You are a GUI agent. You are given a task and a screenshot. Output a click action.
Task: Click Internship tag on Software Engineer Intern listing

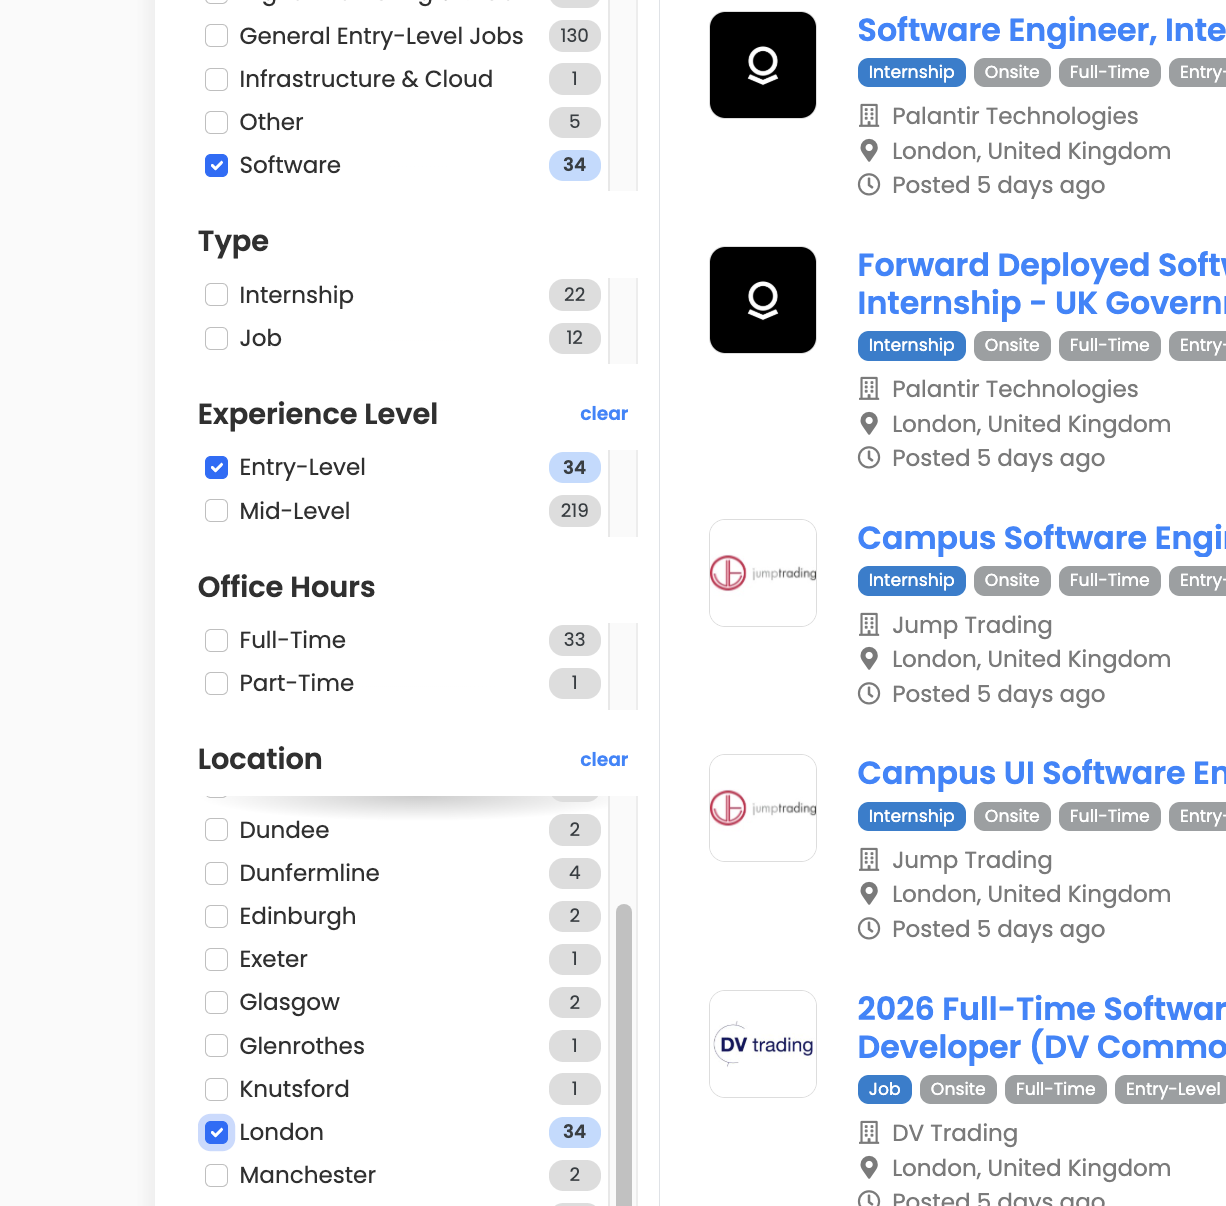(x=911, y=72)
